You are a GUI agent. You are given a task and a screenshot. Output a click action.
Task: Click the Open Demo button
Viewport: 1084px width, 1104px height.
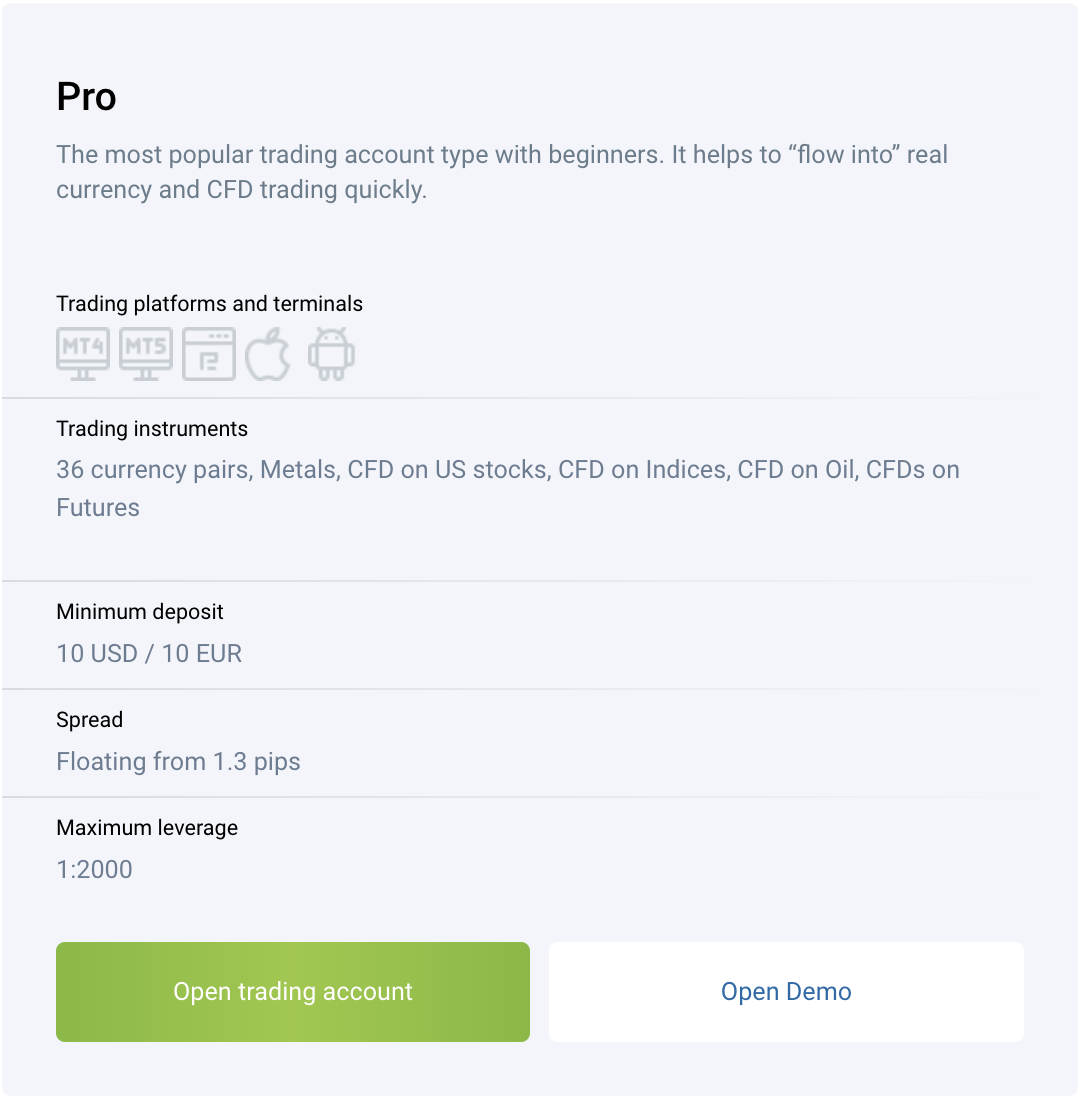tap(786, 992)
